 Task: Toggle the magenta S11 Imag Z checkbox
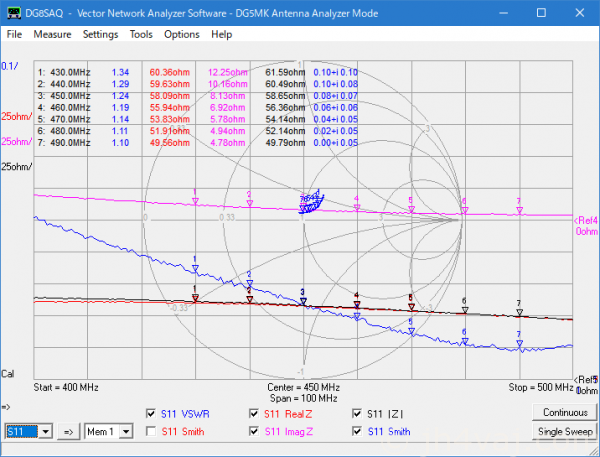(254, 431)
